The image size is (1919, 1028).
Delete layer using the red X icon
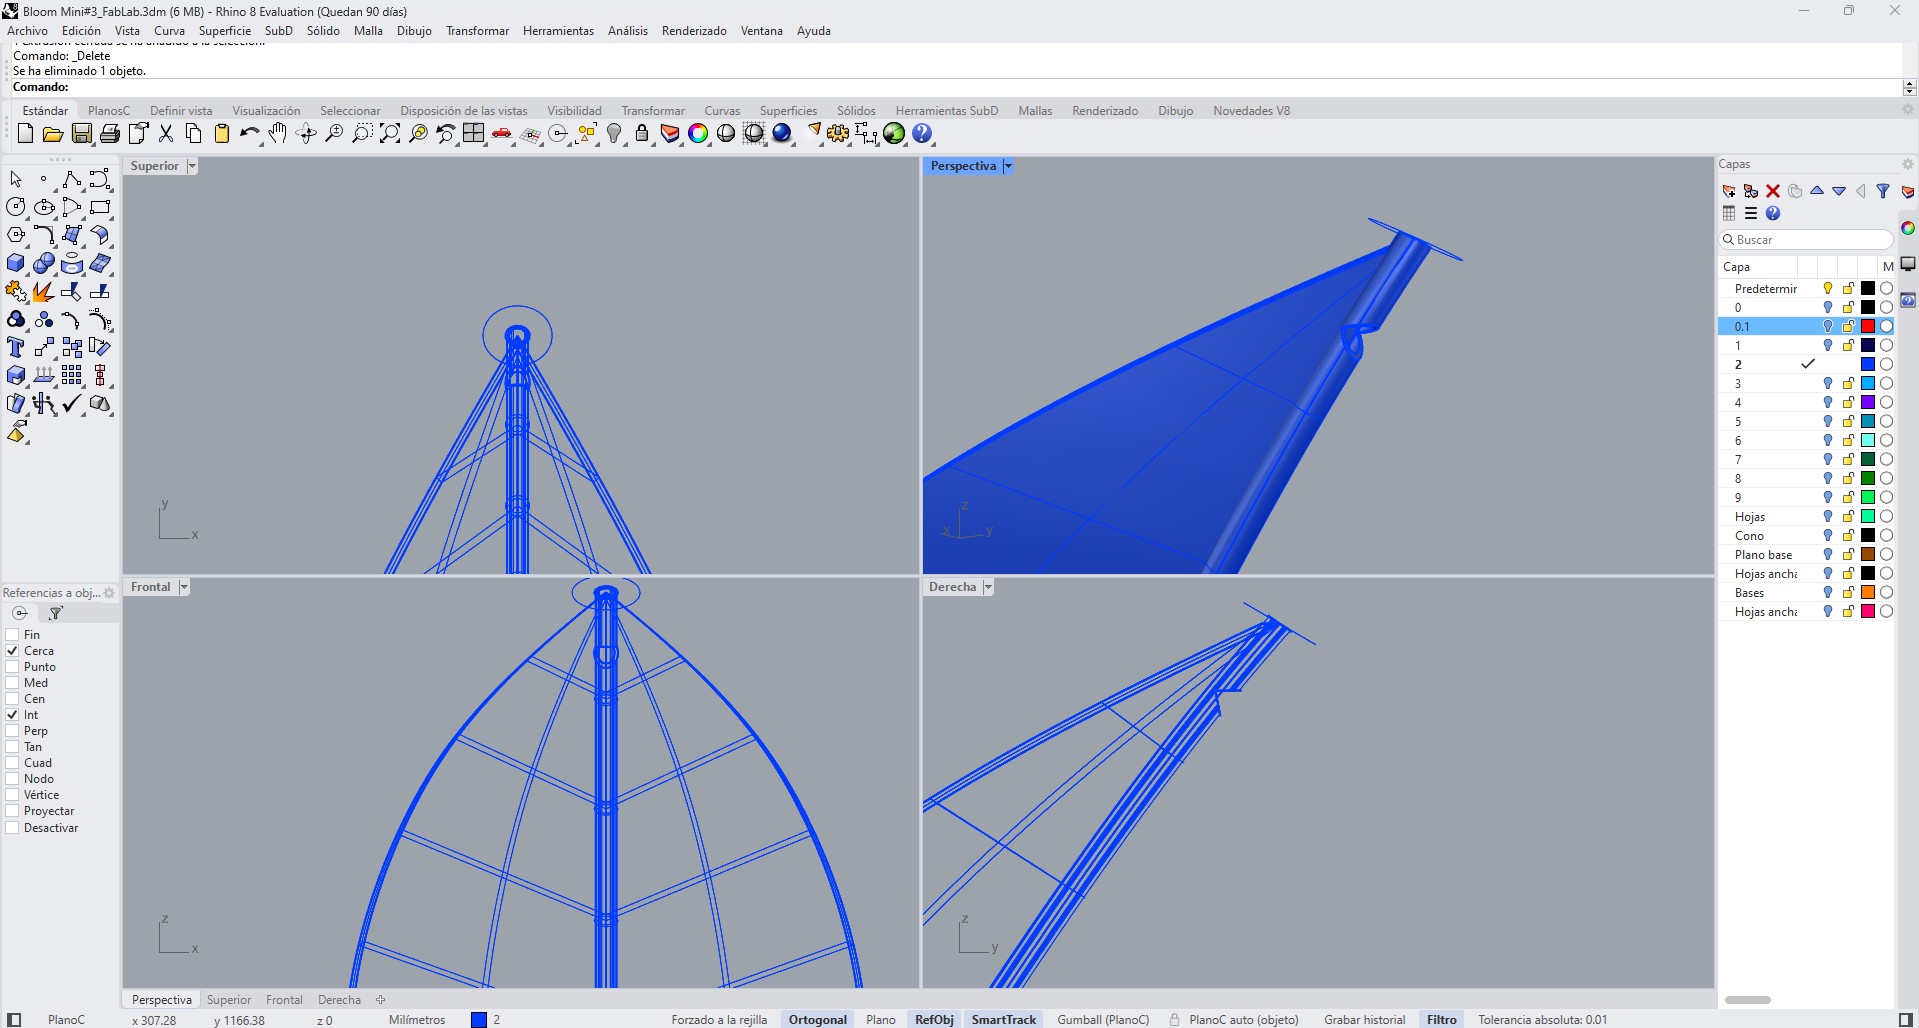(1773, 191)
